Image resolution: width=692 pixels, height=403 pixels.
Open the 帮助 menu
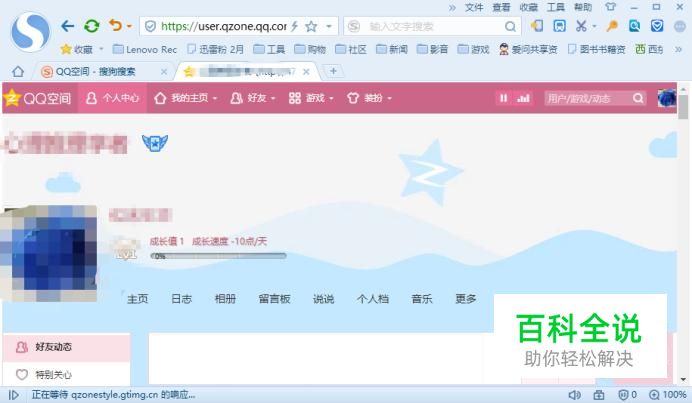tap(583, 7)
